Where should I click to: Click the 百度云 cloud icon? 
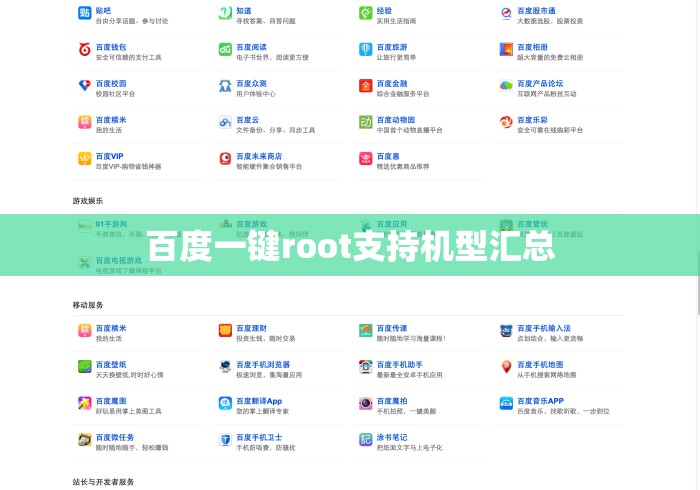click(x=225, y=122)
